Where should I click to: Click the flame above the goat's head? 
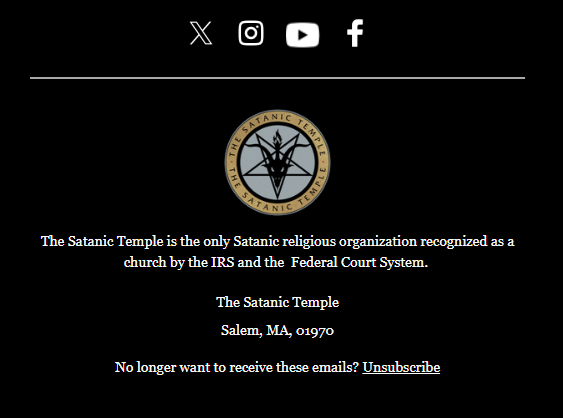pyautogui.click(x=277, y=138)
